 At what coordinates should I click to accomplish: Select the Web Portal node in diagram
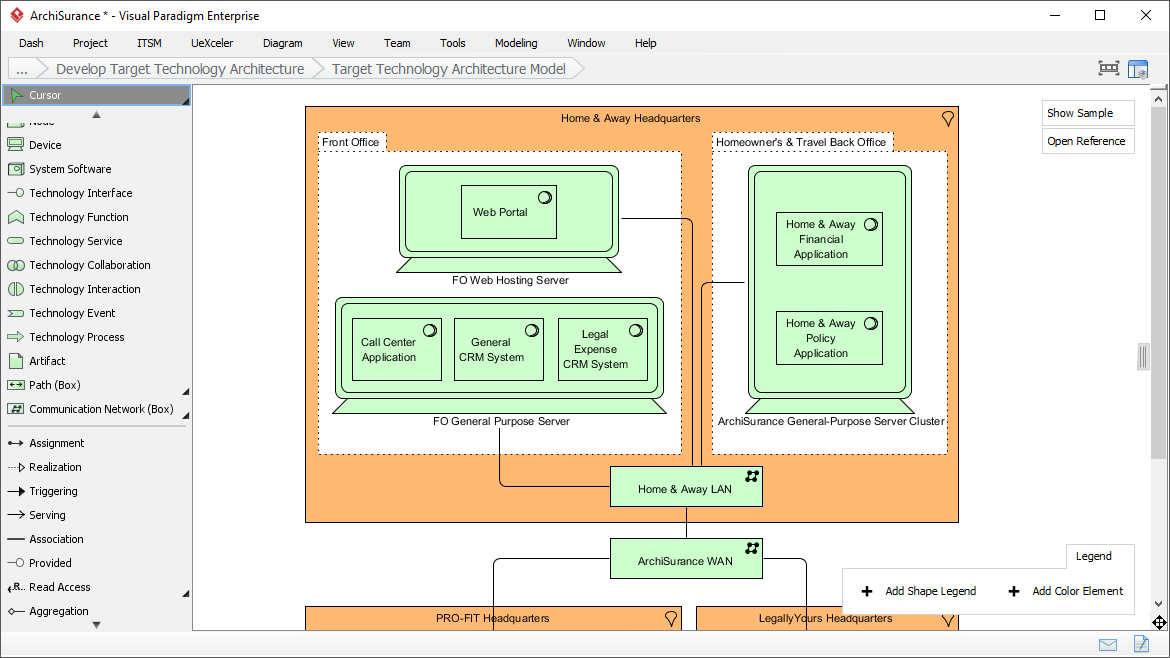(x=509, y=212)
